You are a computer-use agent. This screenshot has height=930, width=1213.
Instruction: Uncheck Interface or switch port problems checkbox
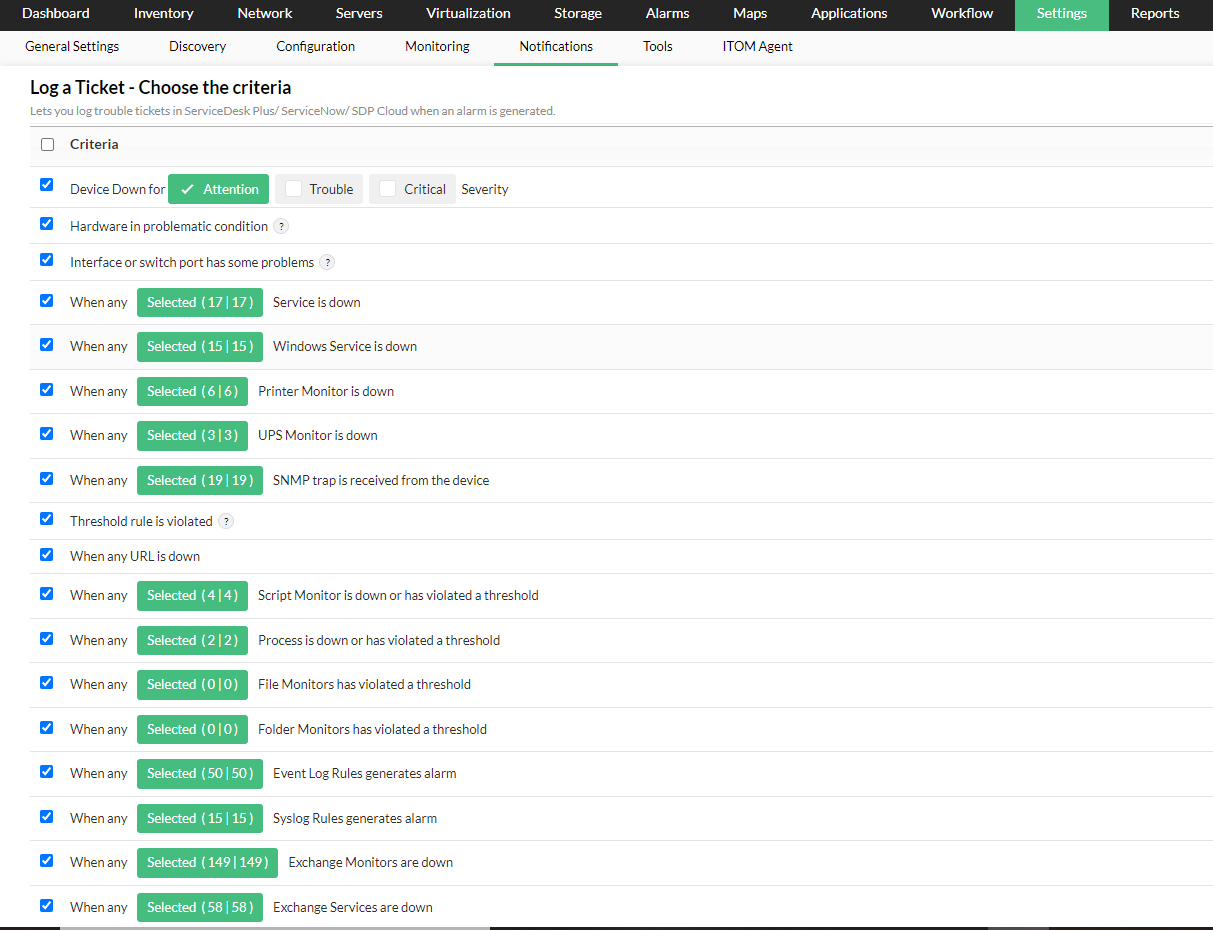coord(46,260)
